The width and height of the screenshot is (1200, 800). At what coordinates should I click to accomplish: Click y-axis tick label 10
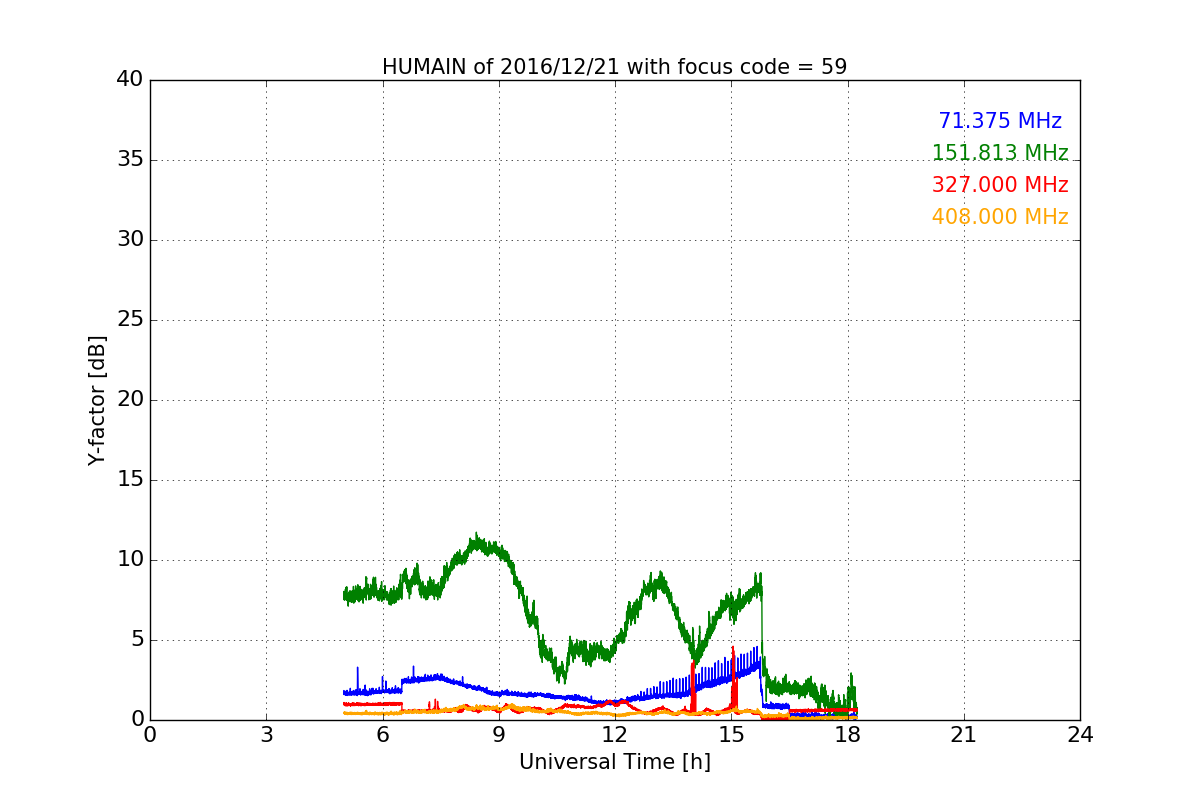click(130, 560)
